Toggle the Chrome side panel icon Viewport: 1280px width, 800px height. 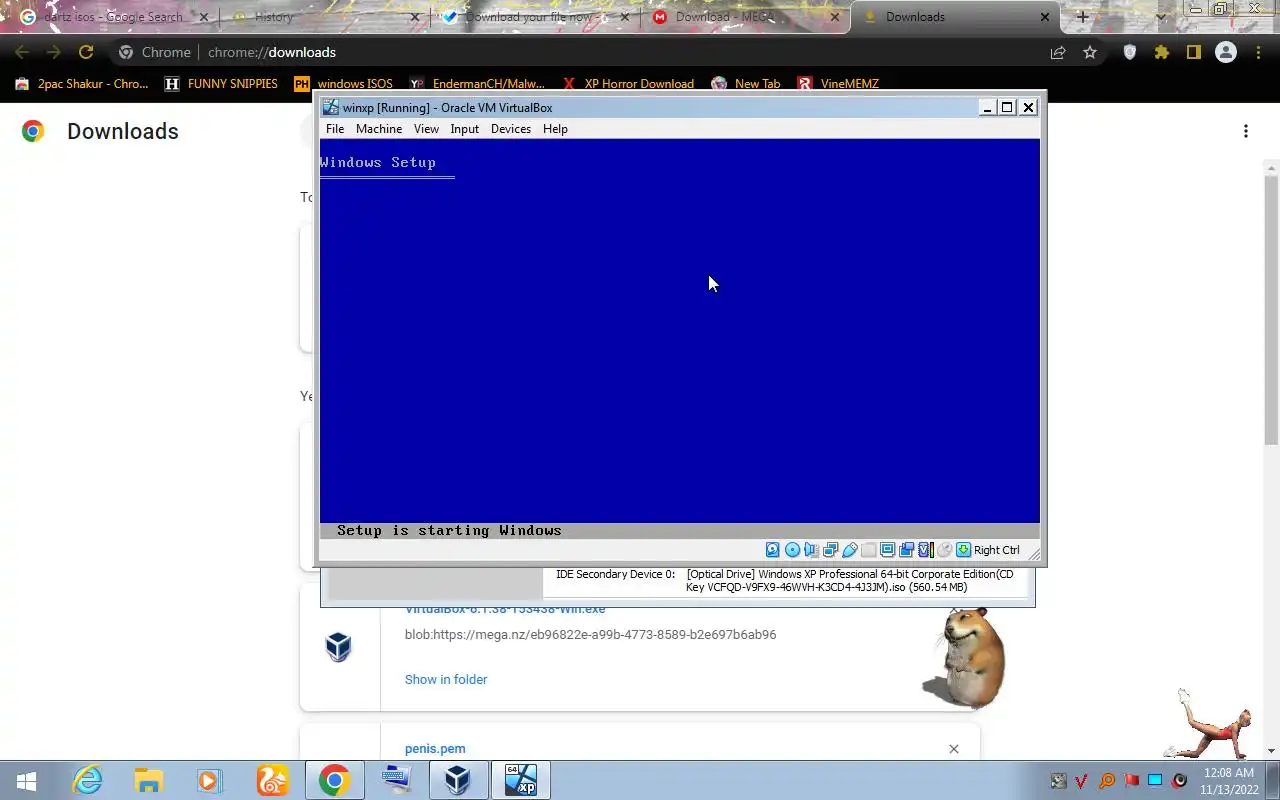pos(1194,52)
